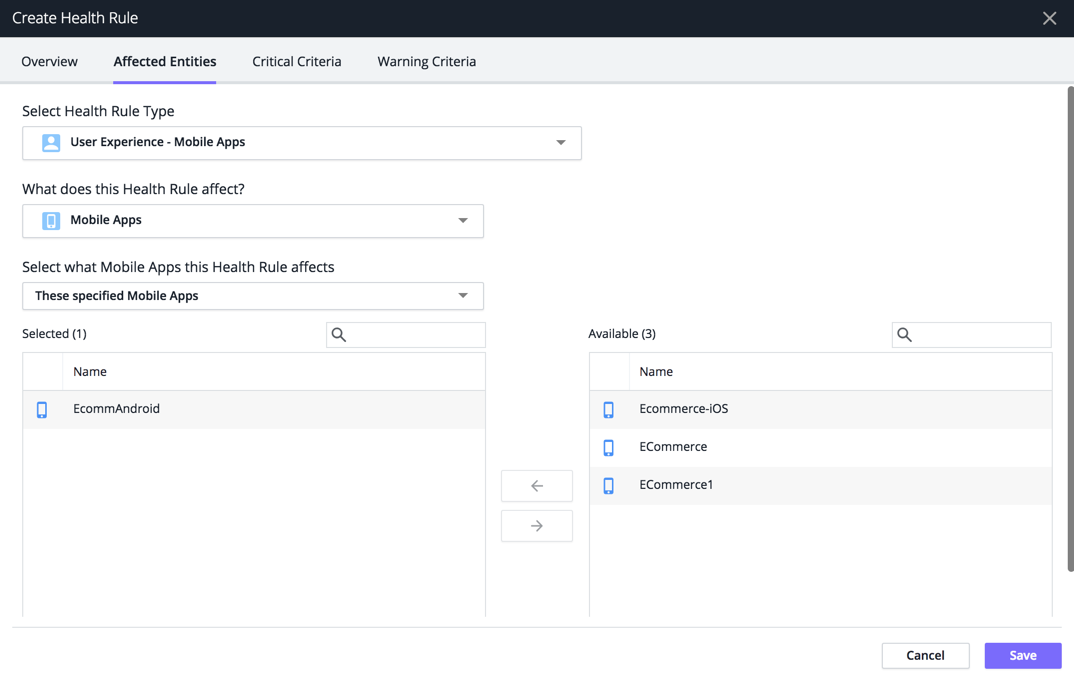
Task: Click the Ecommerce-iOS phone icon
Action: tap(608, 409)
